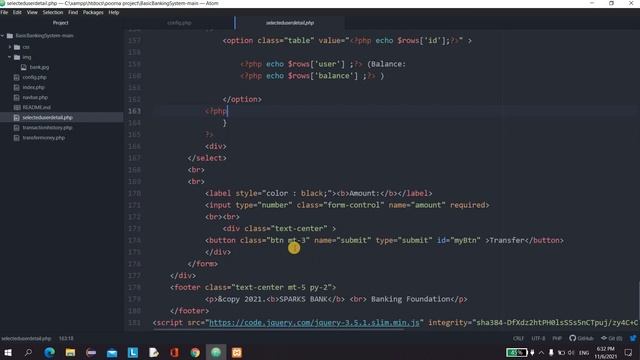Open the orange XAMPP icon on taskbar
The width and height of the screenshot is (640, 360).
pos(237,353)
